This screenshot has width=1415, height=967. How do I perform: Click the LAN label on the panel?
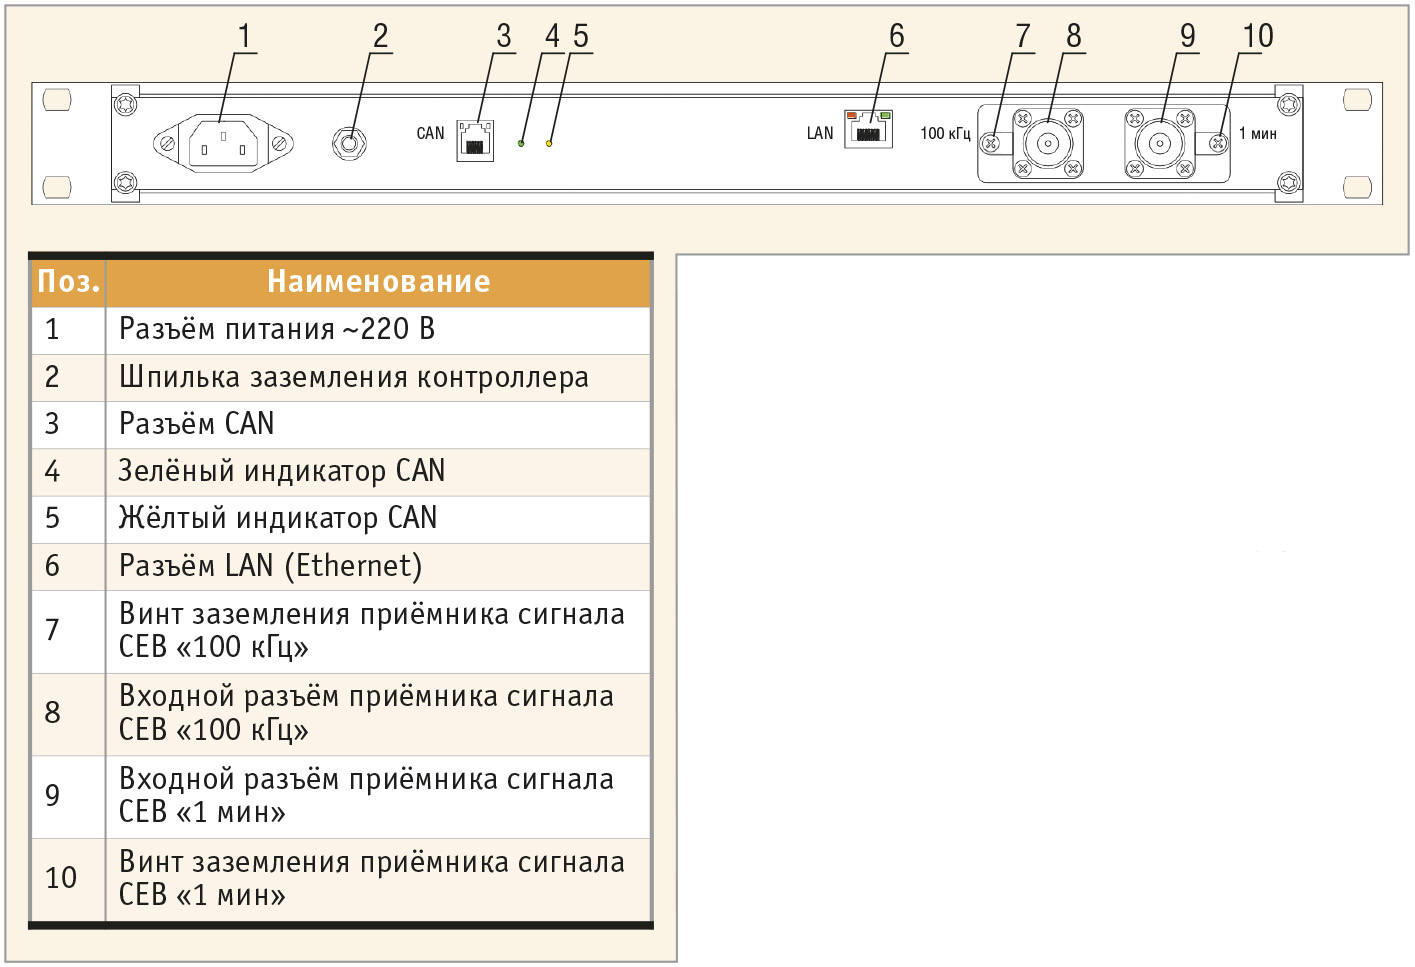pyautogui.click(x=820, y=133)
